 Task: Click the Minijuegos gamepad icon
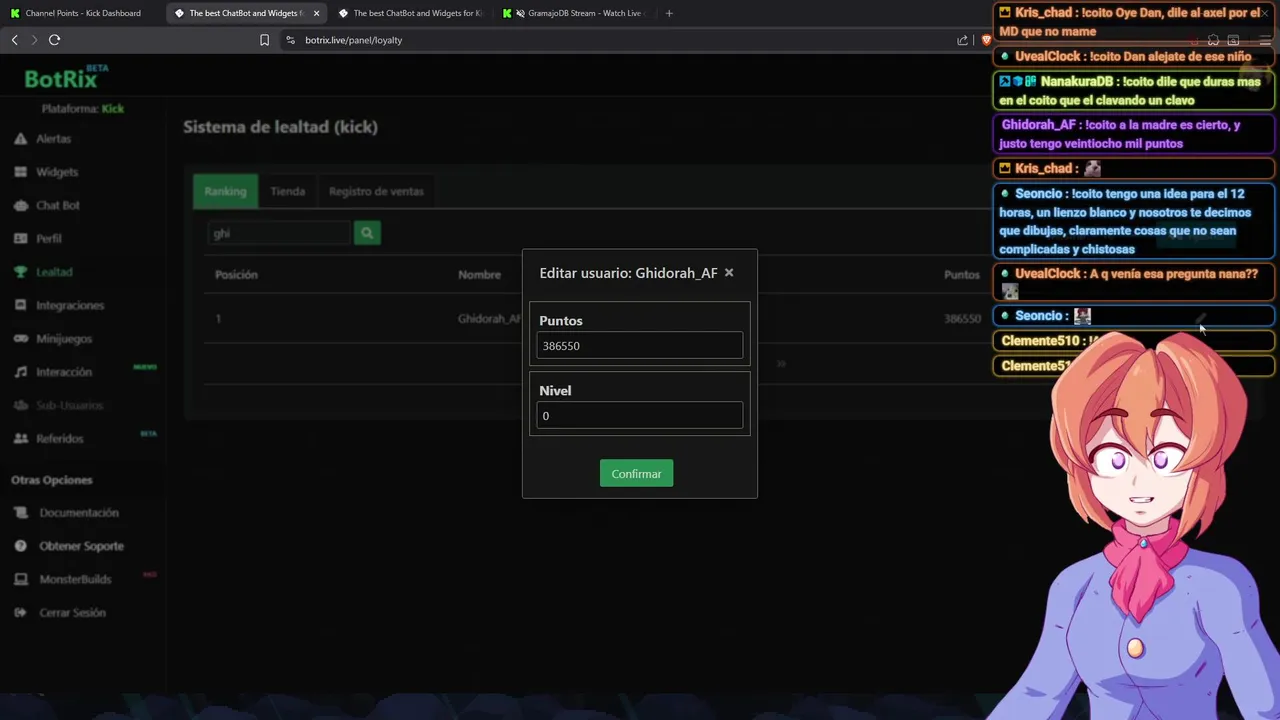point(20,338)
